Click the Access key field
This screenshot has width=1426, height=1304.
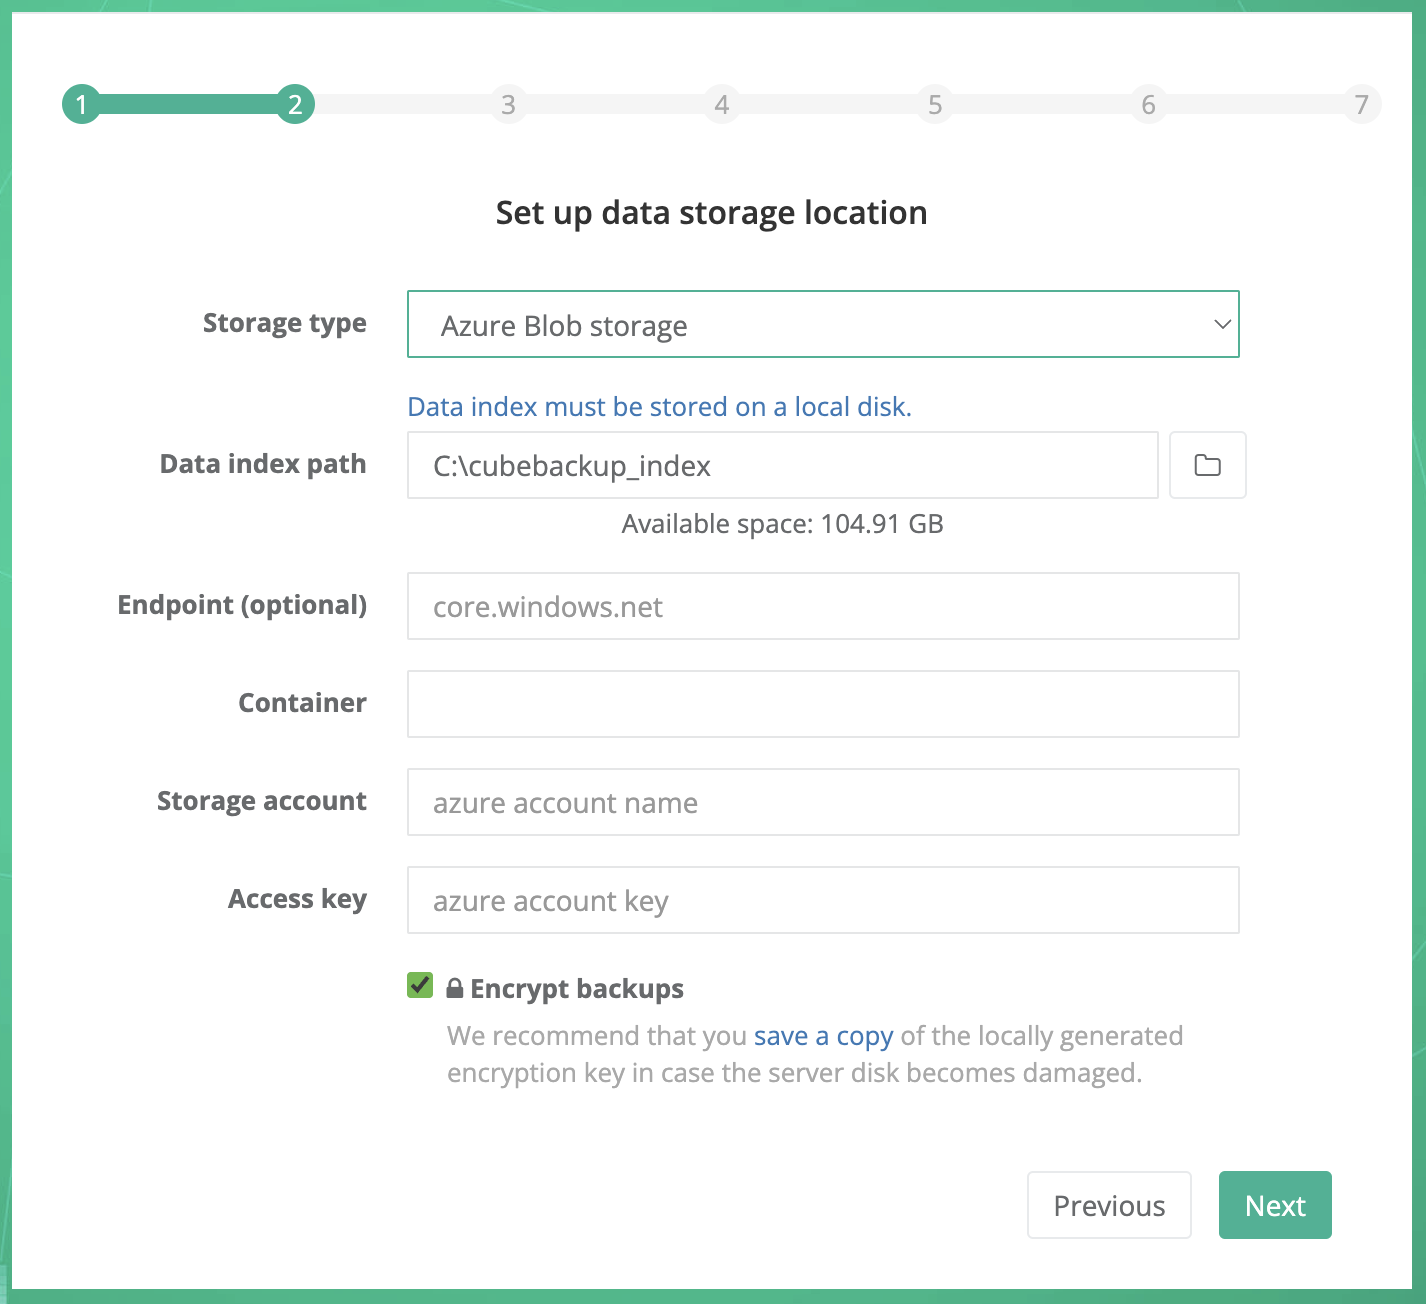[x=822, y=900]
